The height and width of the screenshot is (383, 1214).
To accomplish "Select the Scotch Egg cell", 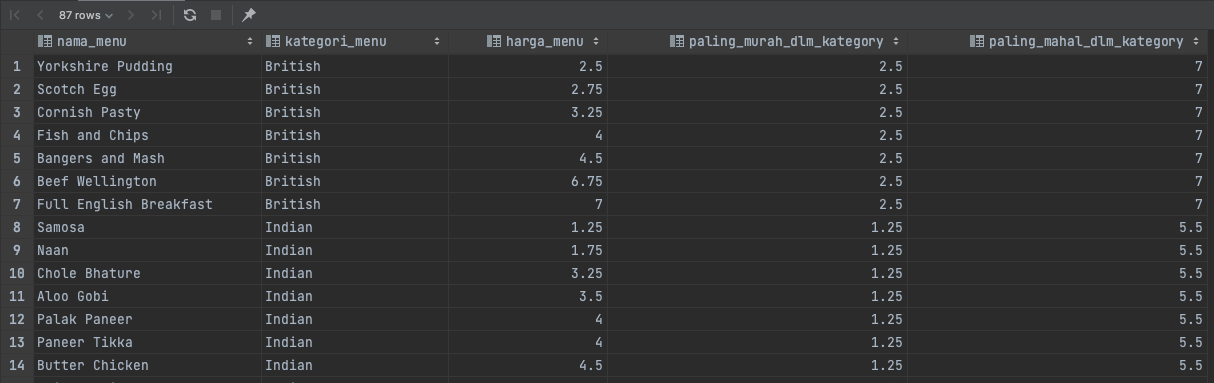I will 146,89.
